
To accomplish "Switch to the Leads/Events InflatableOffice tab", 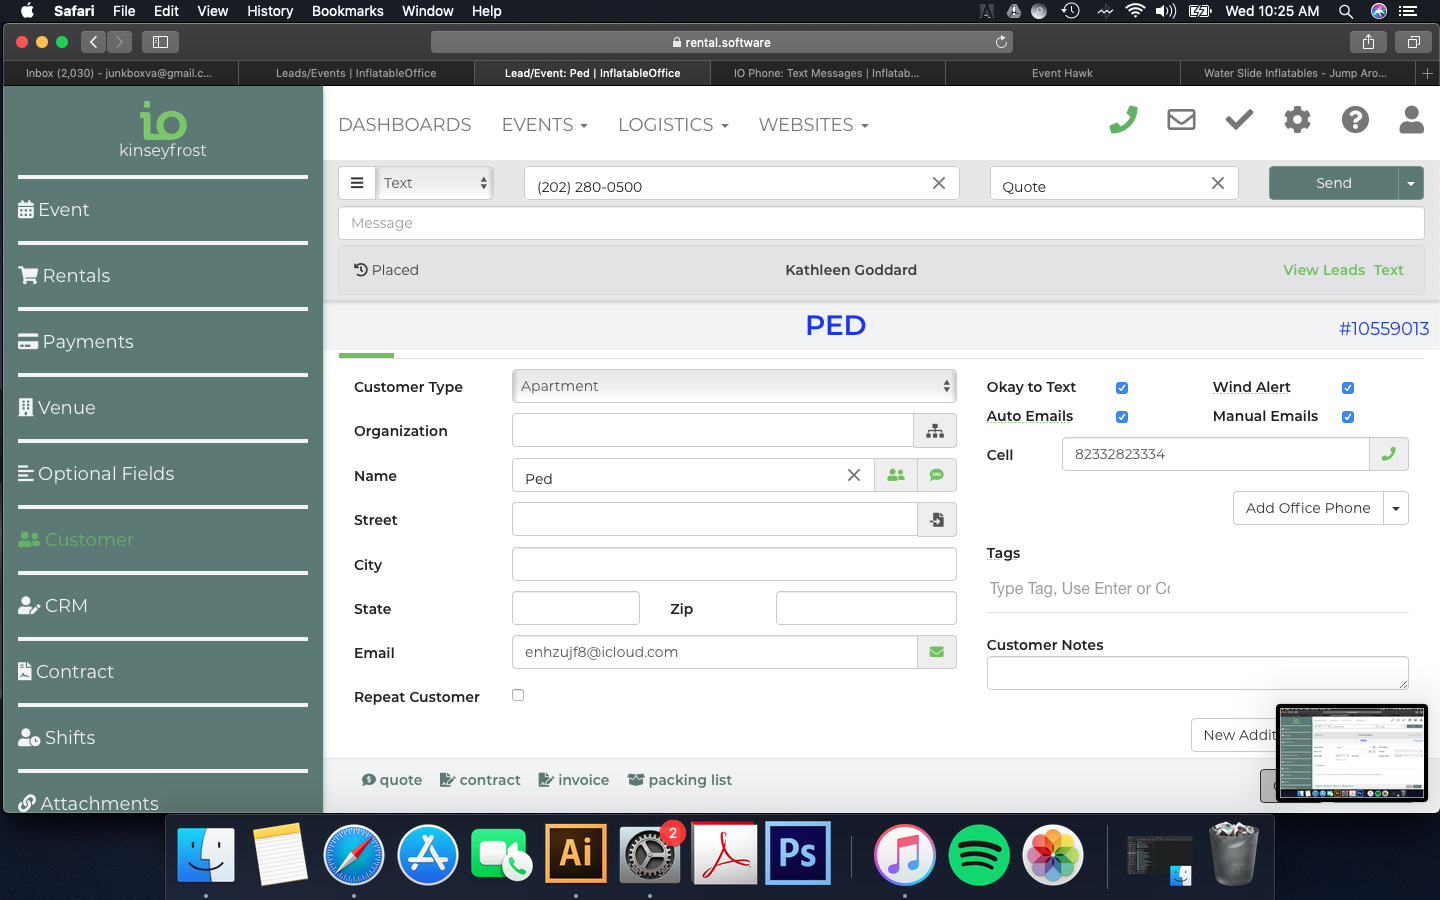I will [x=356, y=73].
